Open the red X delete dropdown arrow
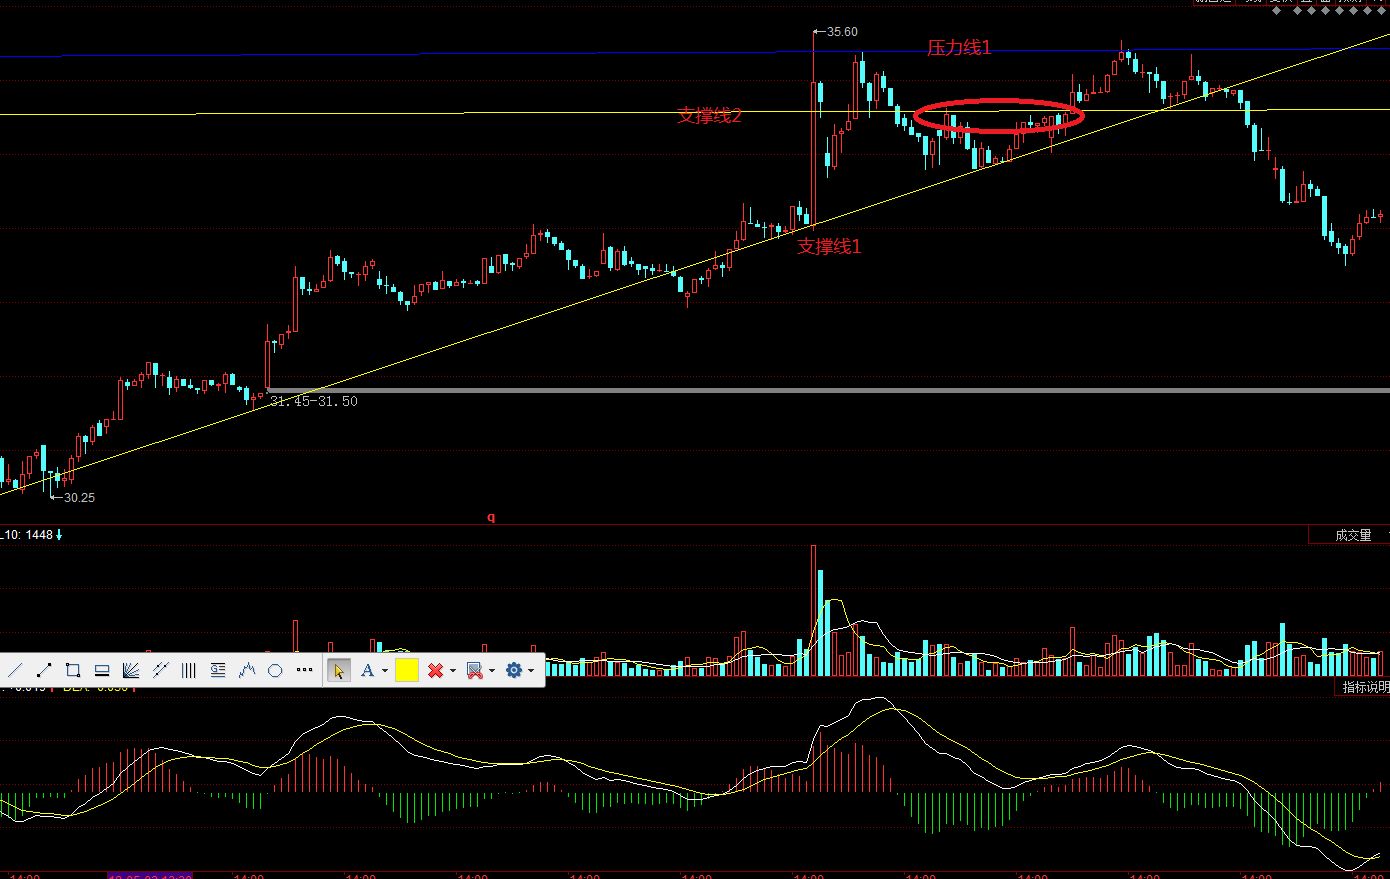Screen dimensions: 1390x879 click(x=453, y=671)
